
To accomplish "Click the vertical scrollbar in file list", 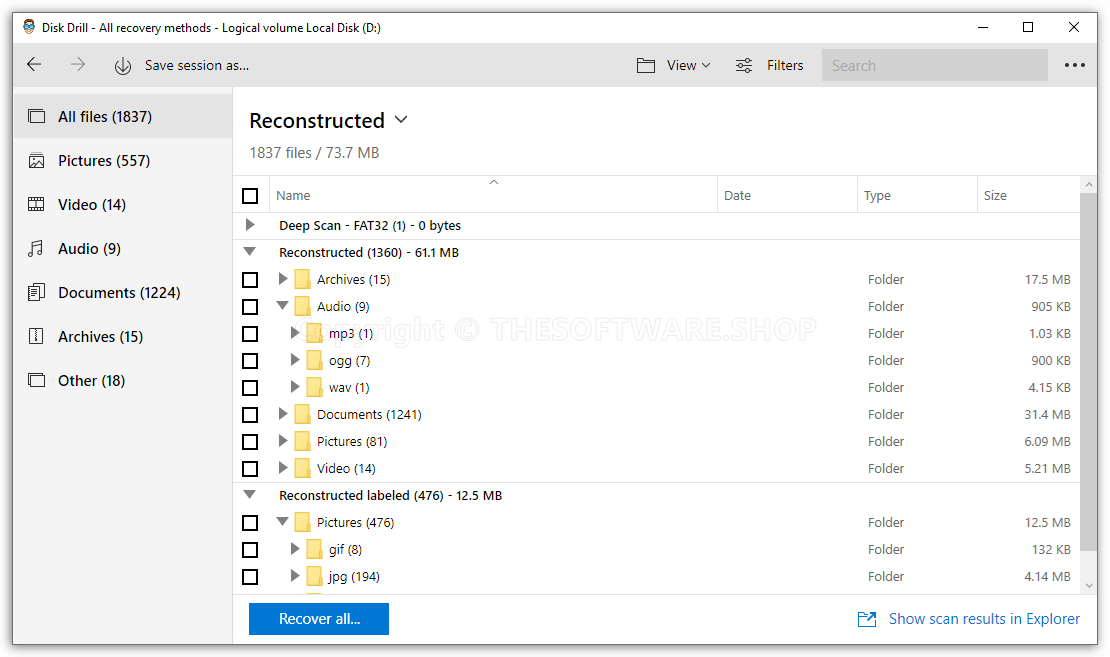I will [1089, 380].
